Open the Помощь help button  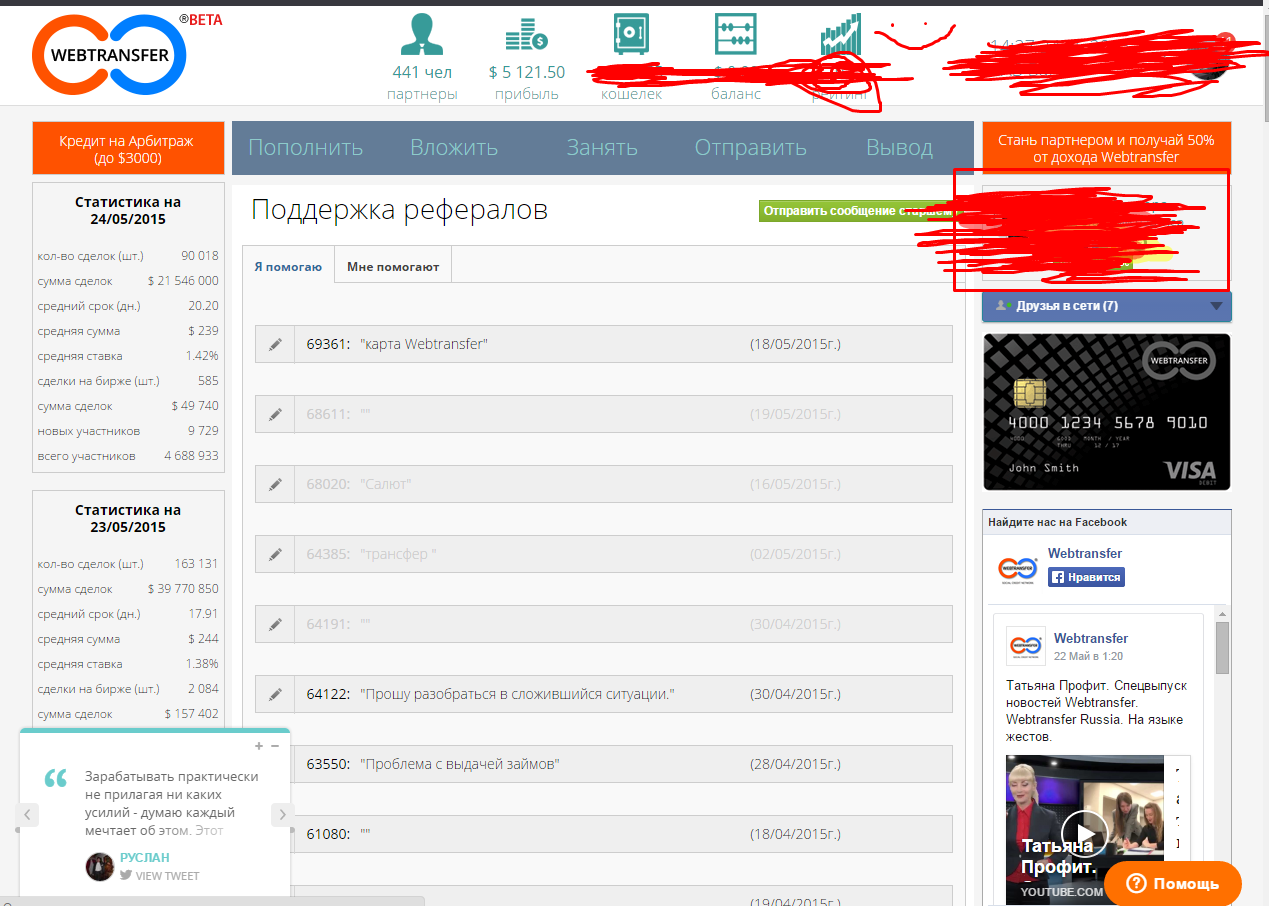pos(1173,884)
